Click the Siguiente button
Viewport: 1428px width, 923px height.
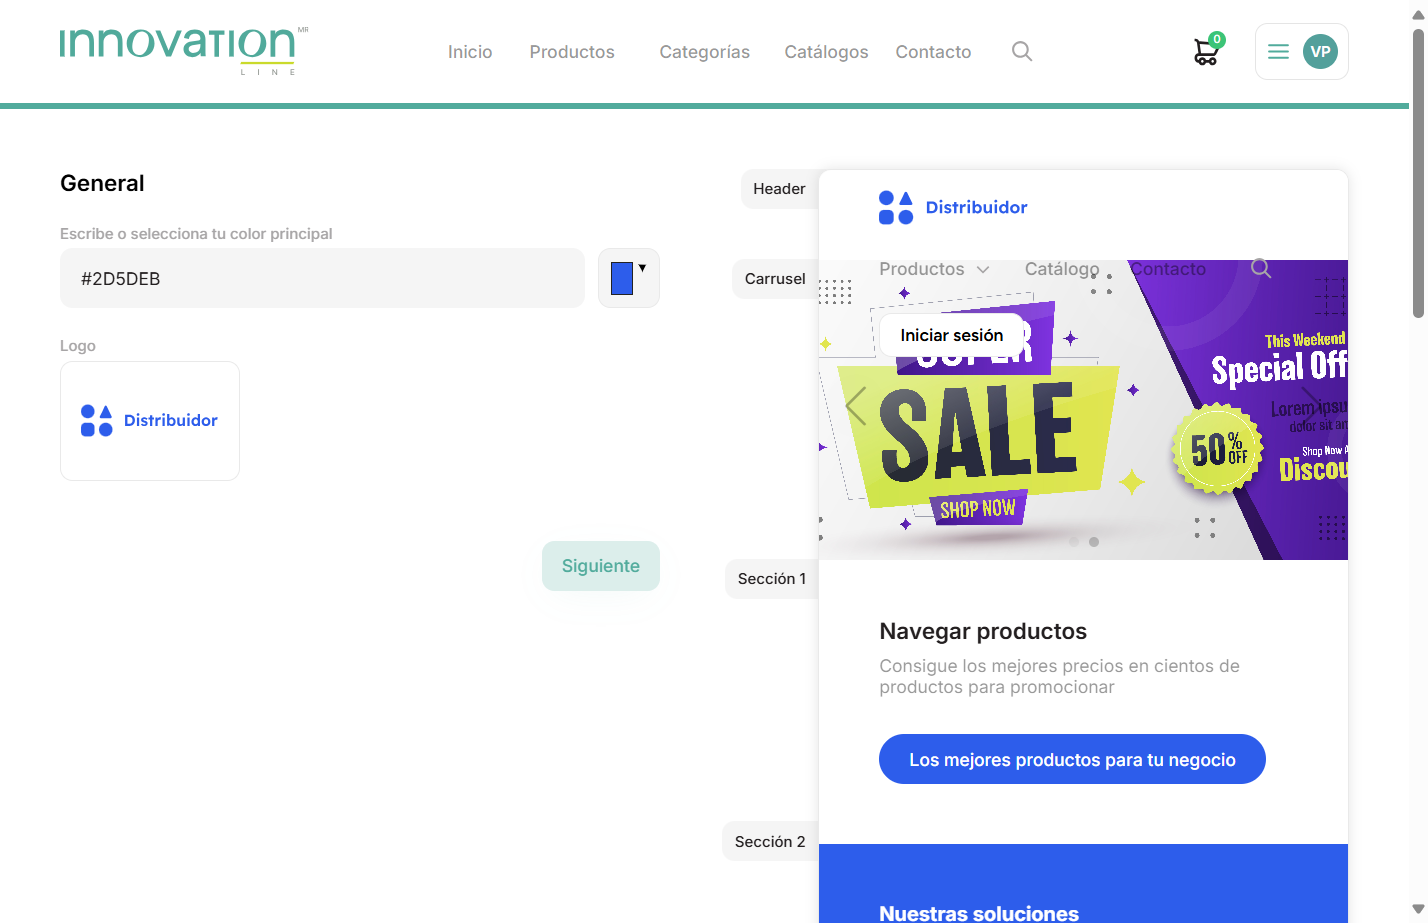601,566
